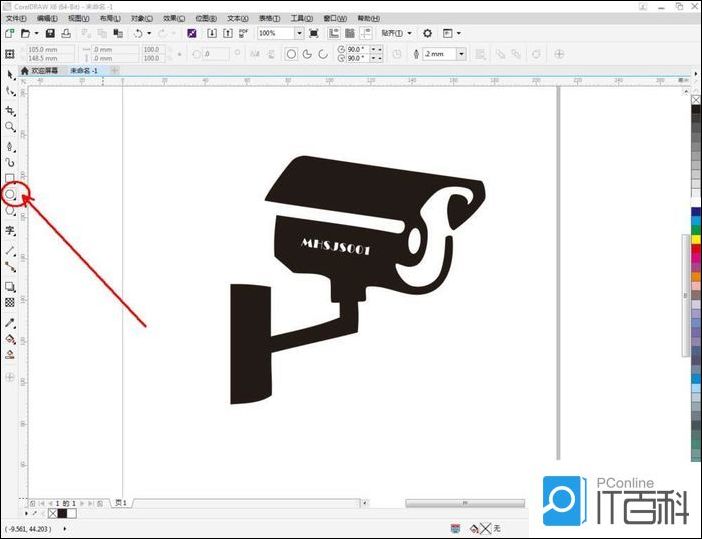Select the Ellipse tool in the toolbox
This screenshot has height=539, width=702.
tap(10, 195)
